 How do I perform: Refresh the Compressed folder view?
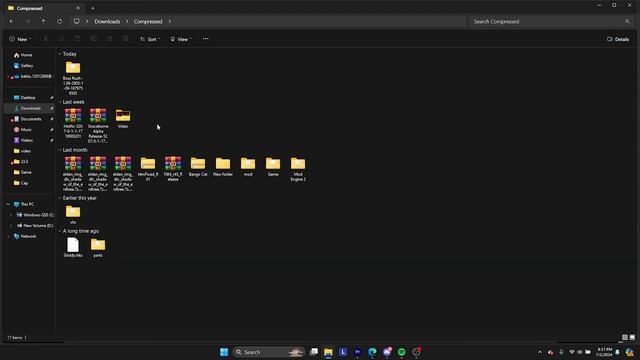[60, 21]
